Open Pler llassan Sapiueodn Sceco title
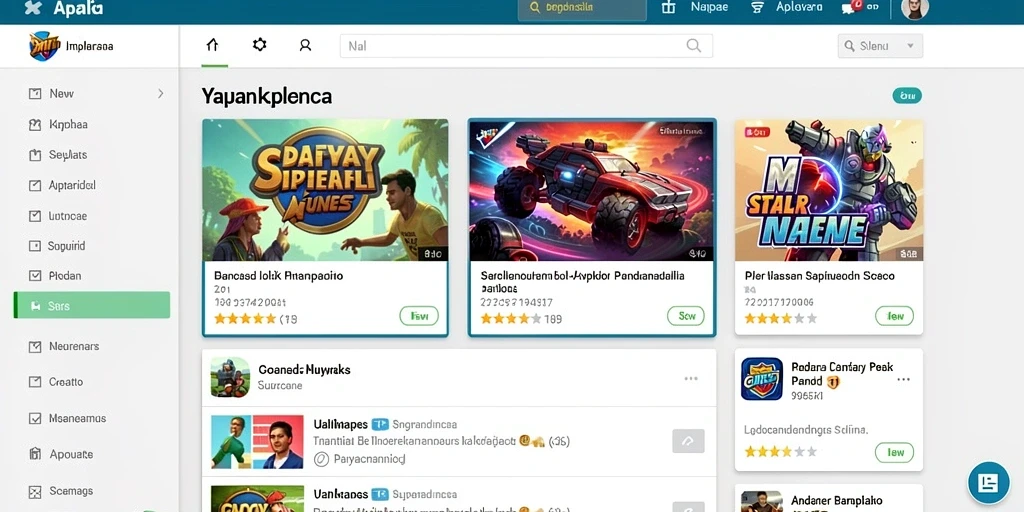1024x512 pixels. pyautogui.click(x=820, y=276)
